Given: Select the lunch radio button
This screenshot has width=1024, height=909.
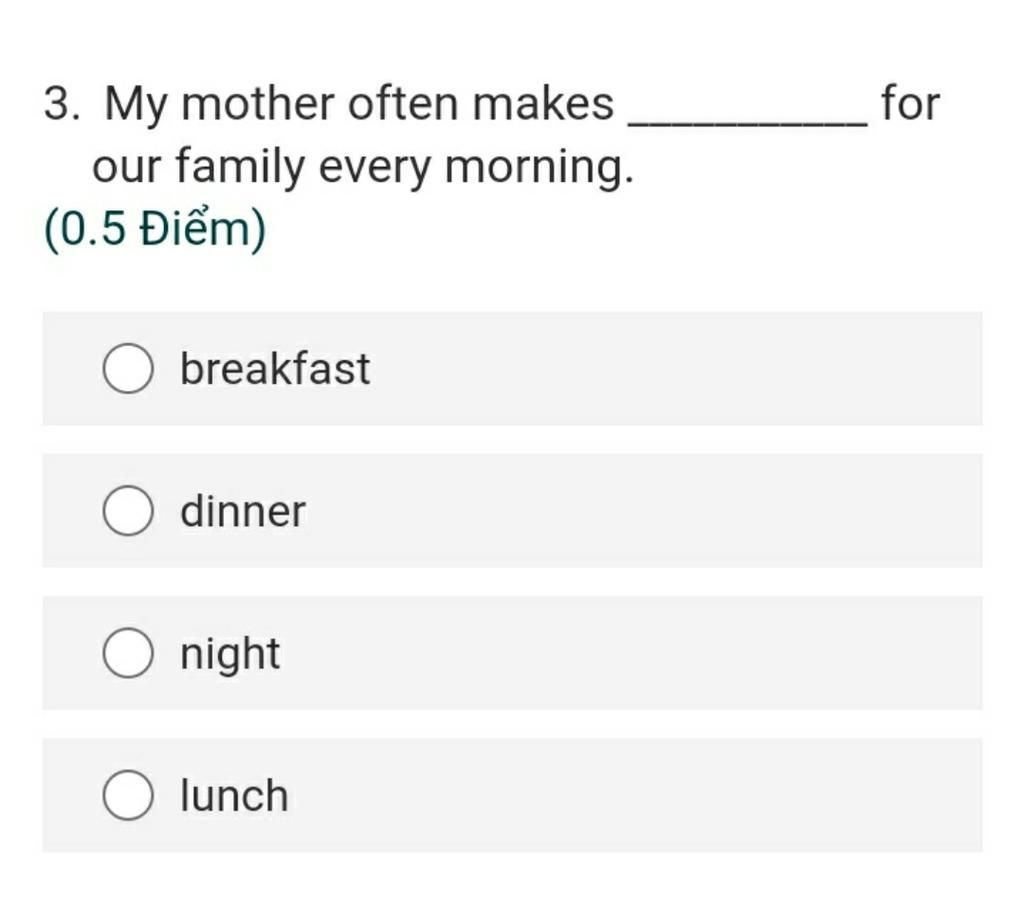Looking at the screenshot, I should coord(128,795).
